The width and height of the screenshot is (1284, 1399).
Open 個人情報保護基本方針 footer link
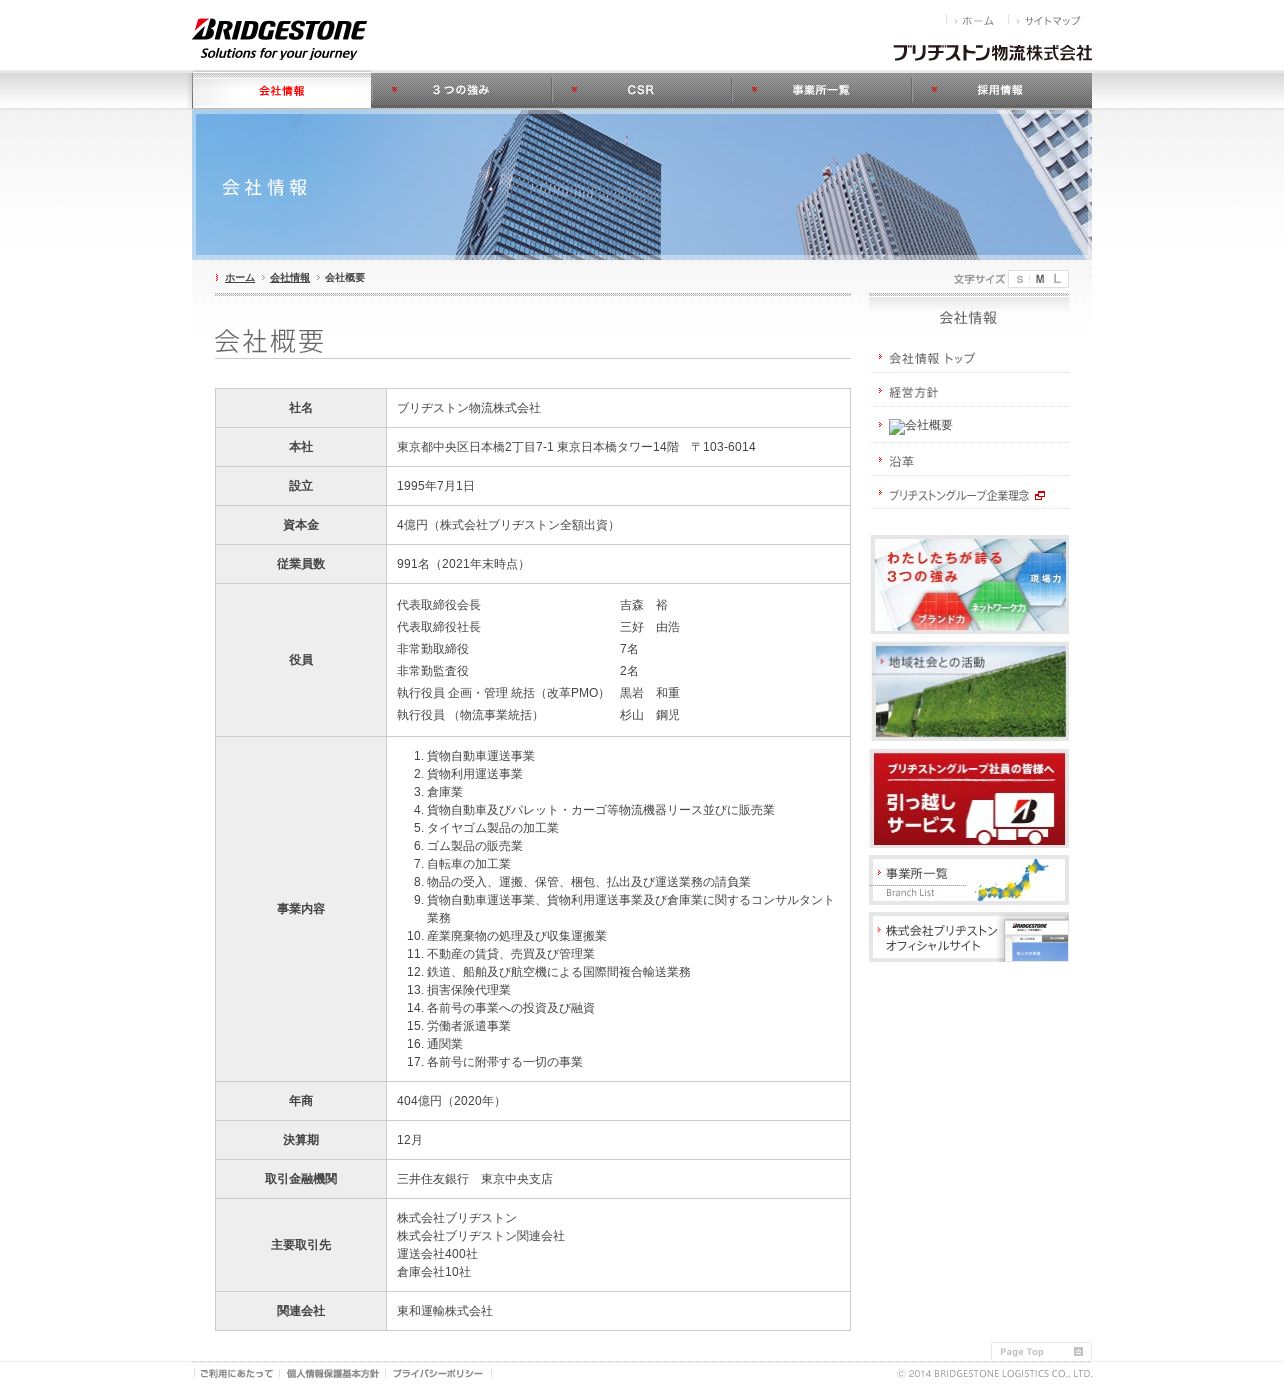(x=333, y=1374)
